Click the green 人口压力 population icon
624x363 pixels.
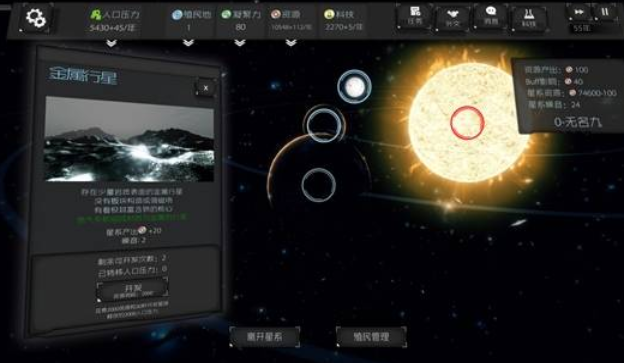point(96,15)
